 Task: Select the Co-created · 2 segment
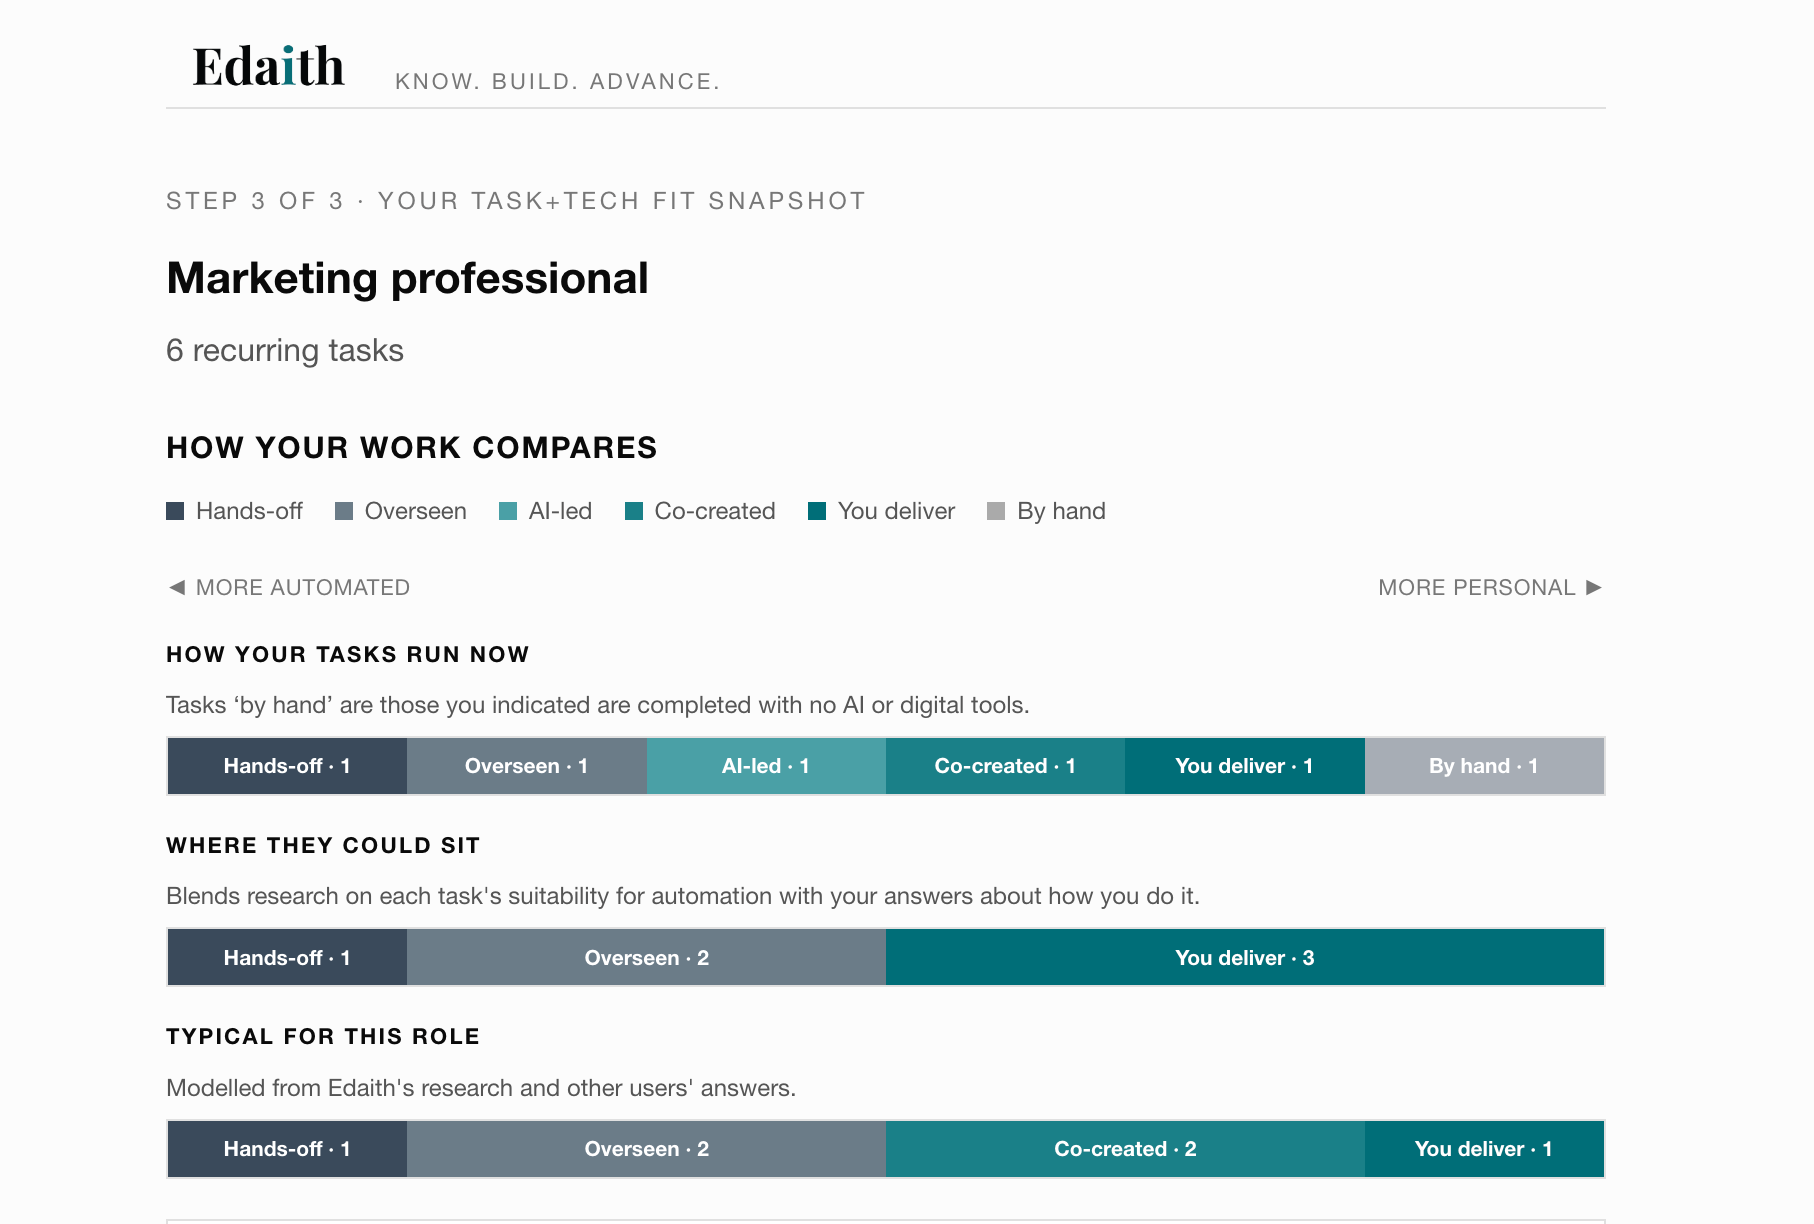click(x=1125, y=1149)
